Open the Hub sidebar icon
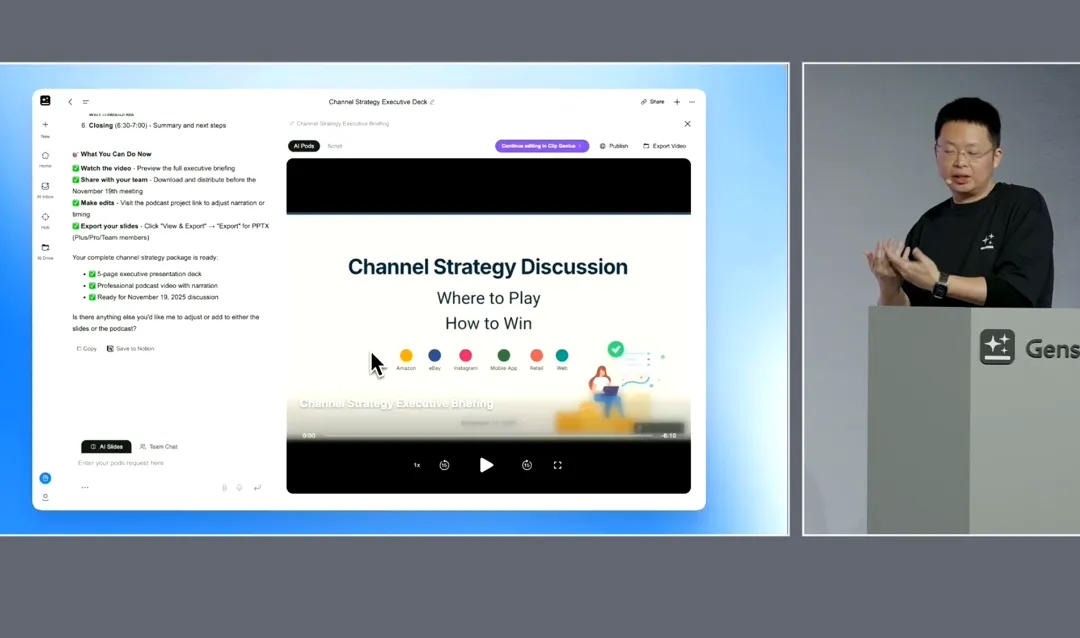The height and width of the screenshot is (638, 1080). [x=45, y=217]
